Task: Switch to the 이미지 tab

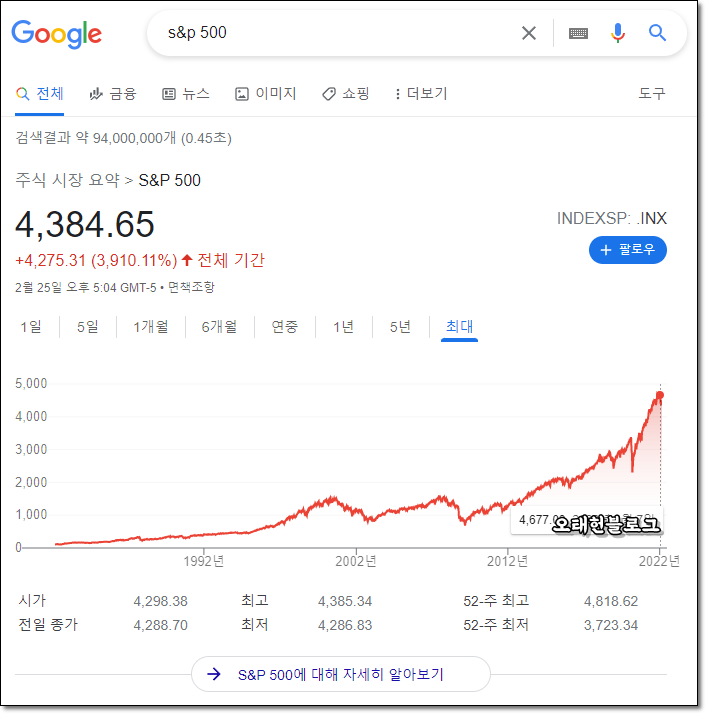Action: coord(266,94)
